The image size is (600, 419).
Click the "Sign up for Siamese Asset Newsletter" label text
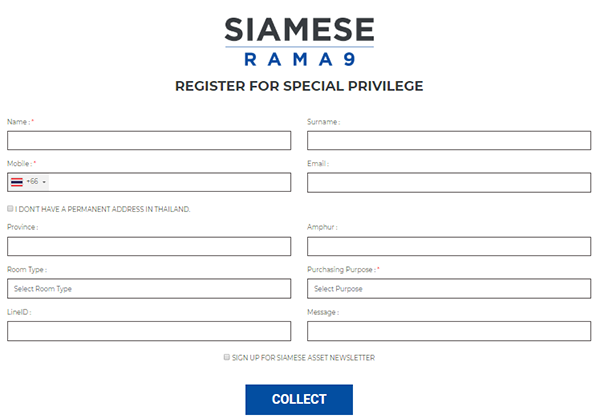[x=305, y=357]
